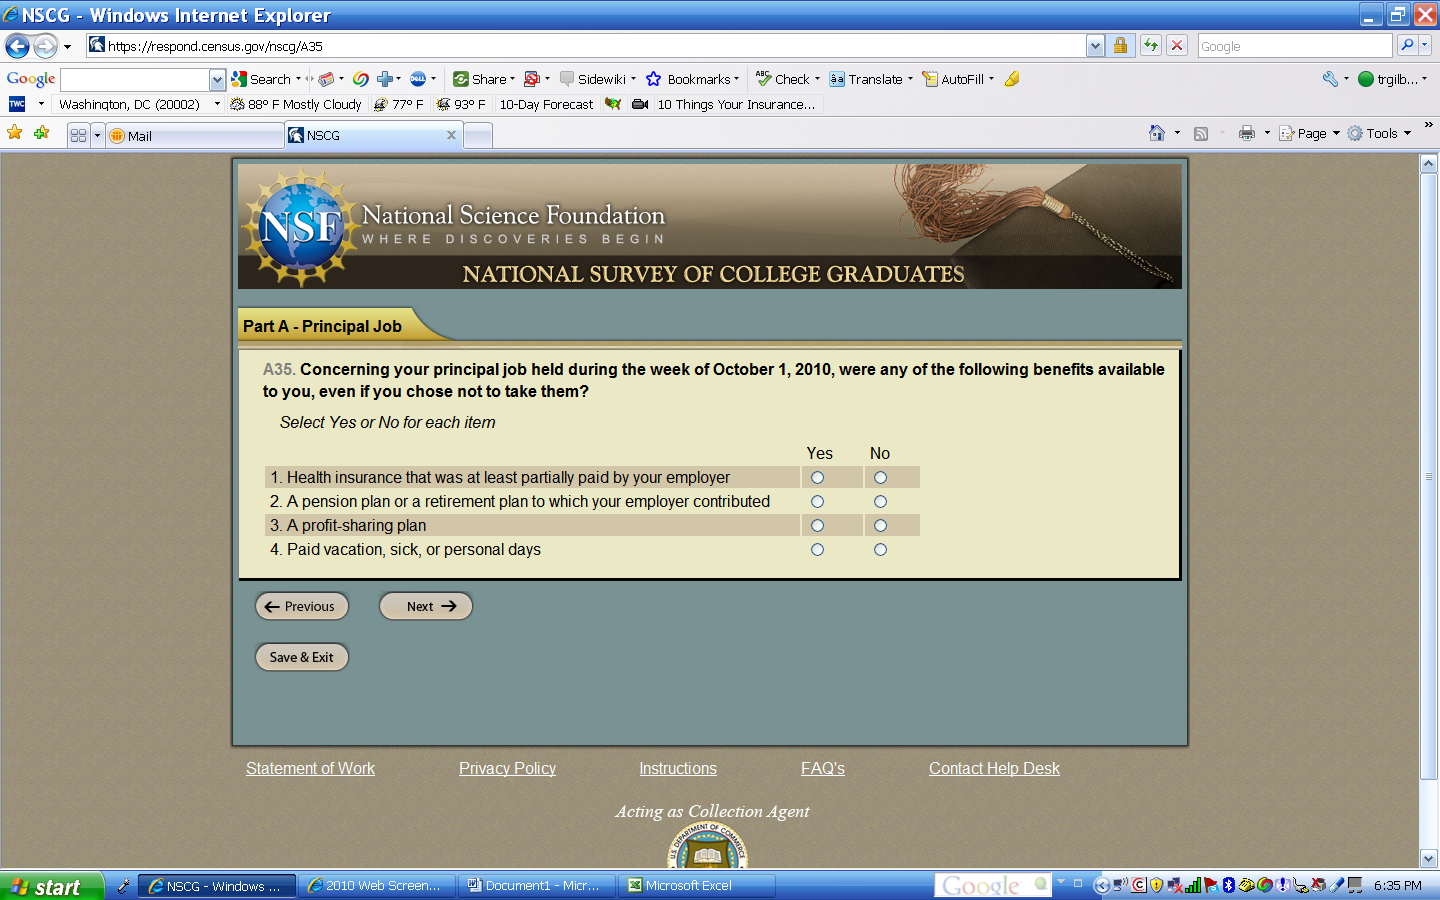Image resolution: width=1440 pixels, height=900 pixels.
Task: Click the vertical scrollbar down arrow
Action: (x=1429, y=858)
